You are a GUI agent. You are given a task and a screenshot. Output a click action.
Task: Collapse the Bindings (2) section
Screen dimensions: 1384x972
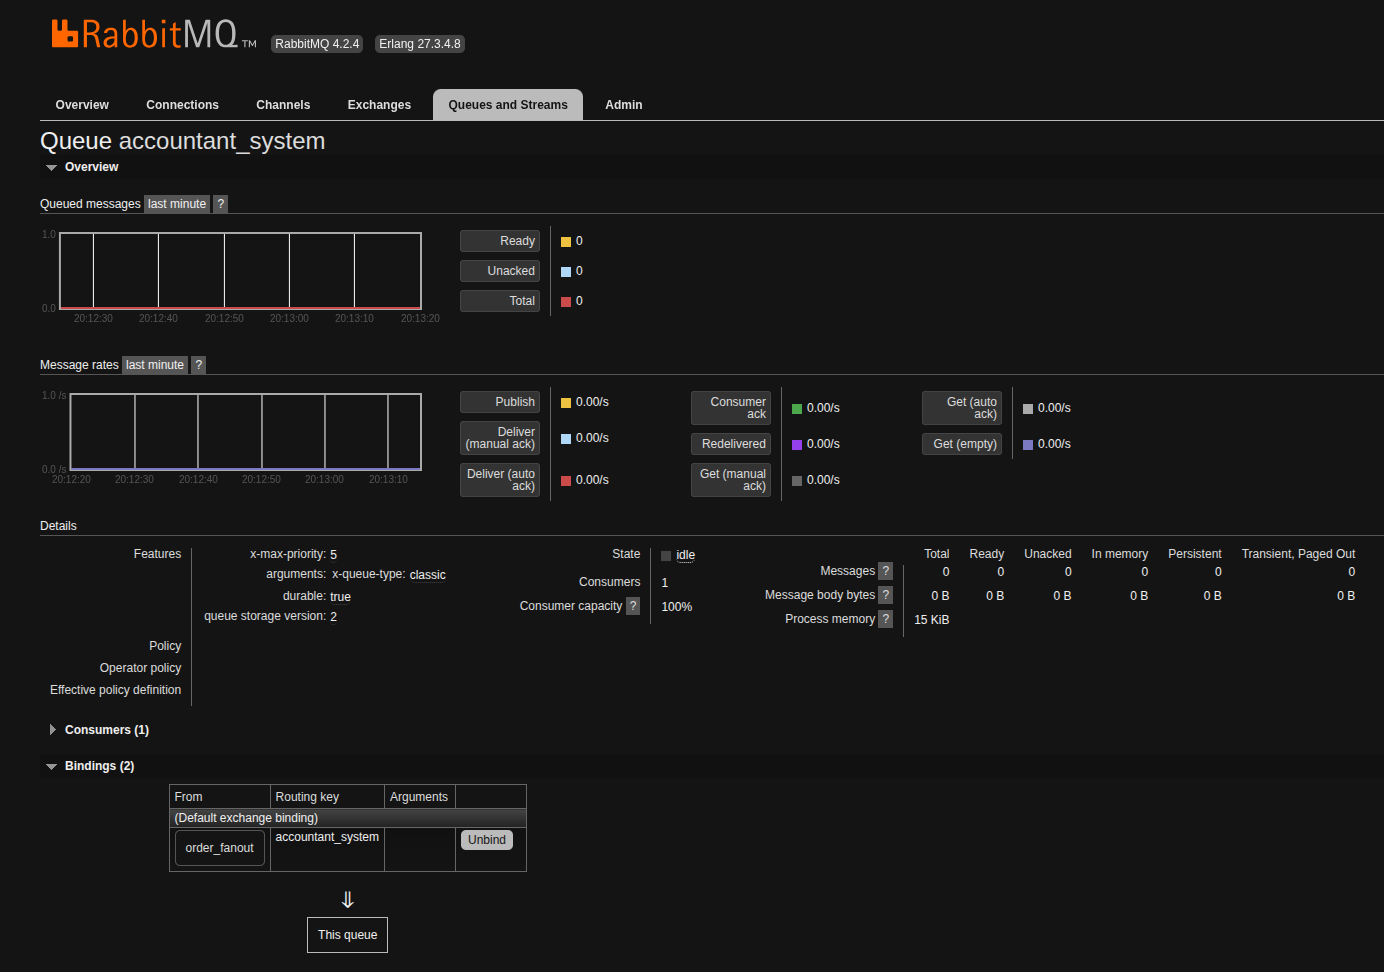pos(90,766)
